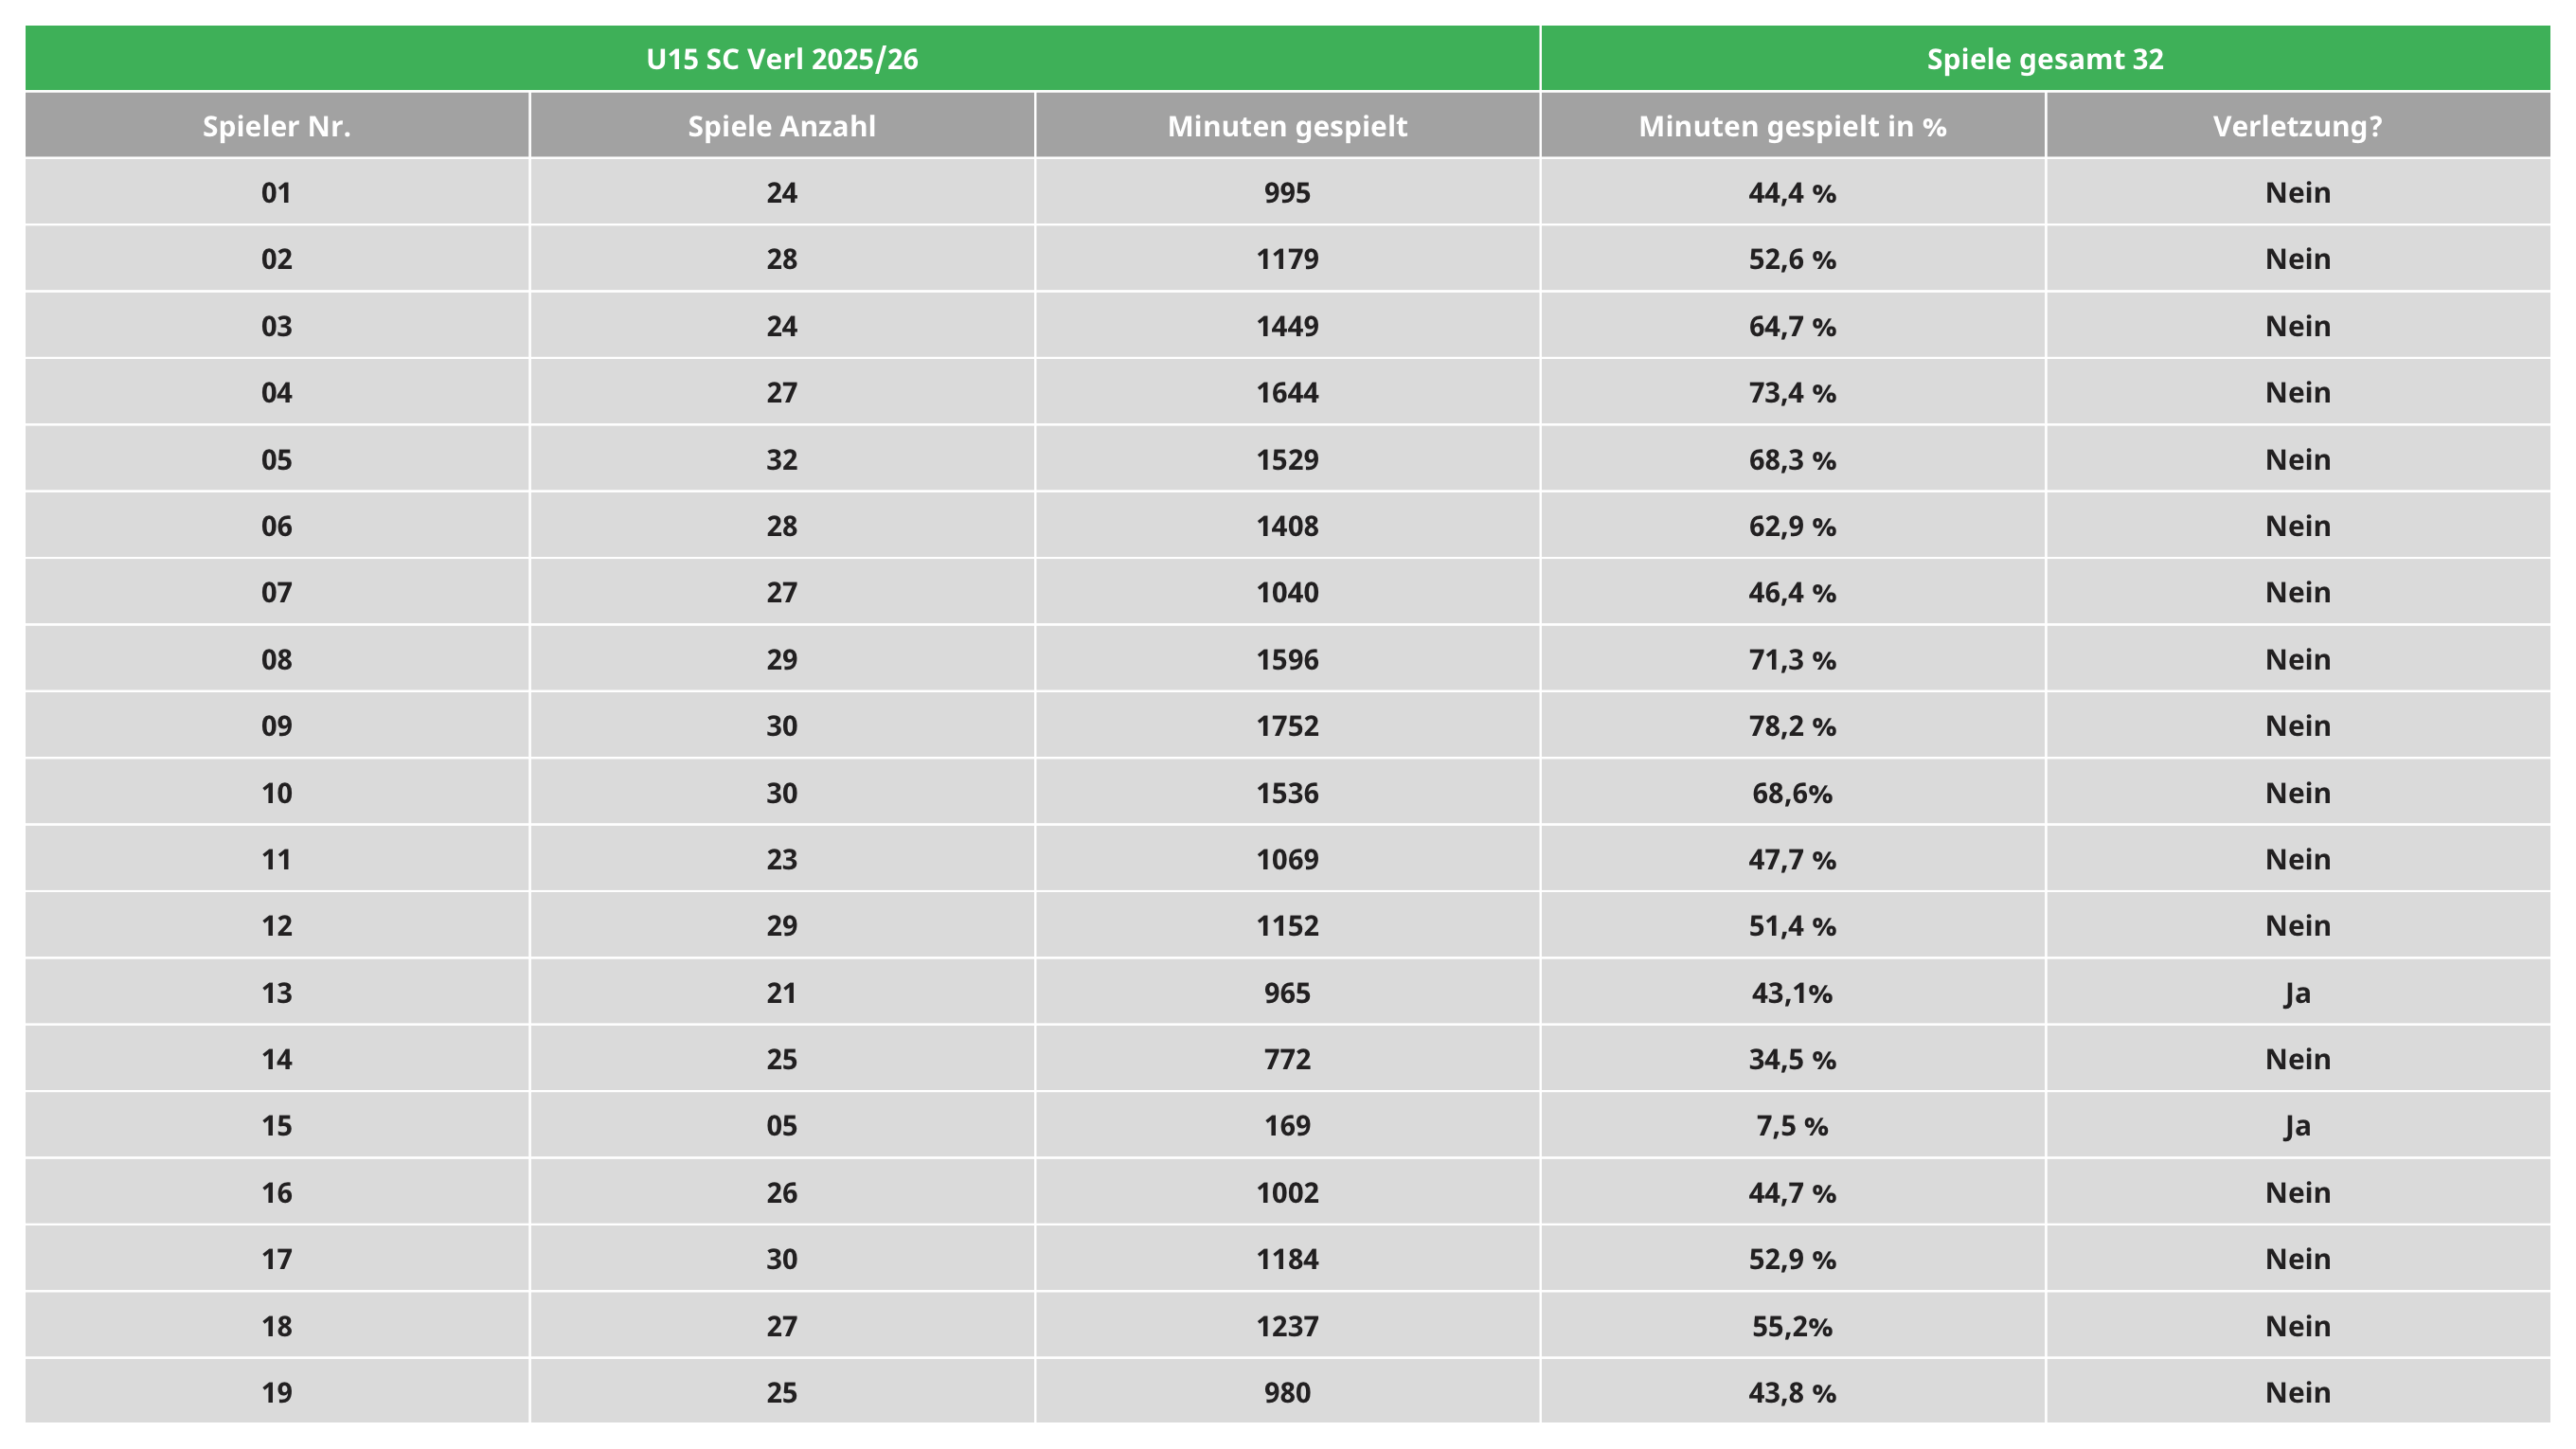Image resolution: width=2576 pixels, height=1449 pixels.
Task: Select the cell showing 1752 minutes
Action: point(1287,725)
